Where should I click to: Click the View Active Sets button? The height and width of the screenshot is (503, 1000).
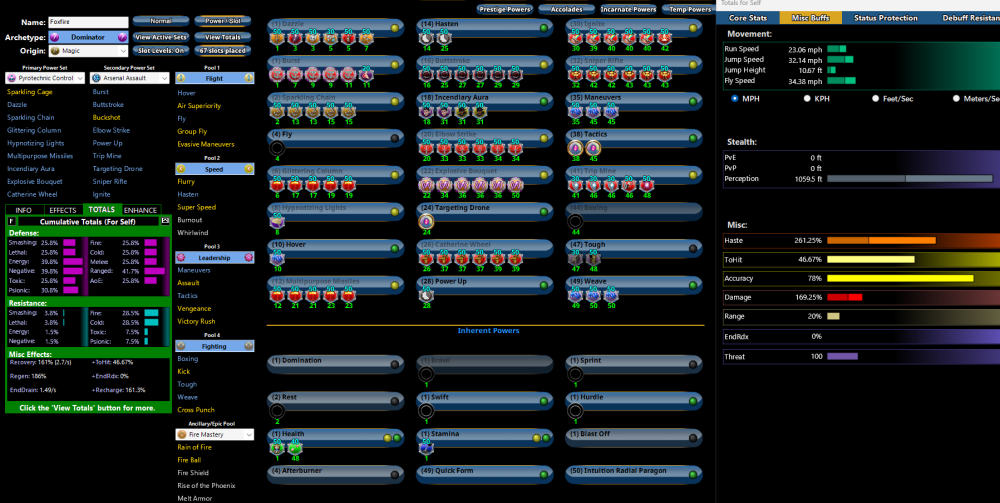[160, 37]
